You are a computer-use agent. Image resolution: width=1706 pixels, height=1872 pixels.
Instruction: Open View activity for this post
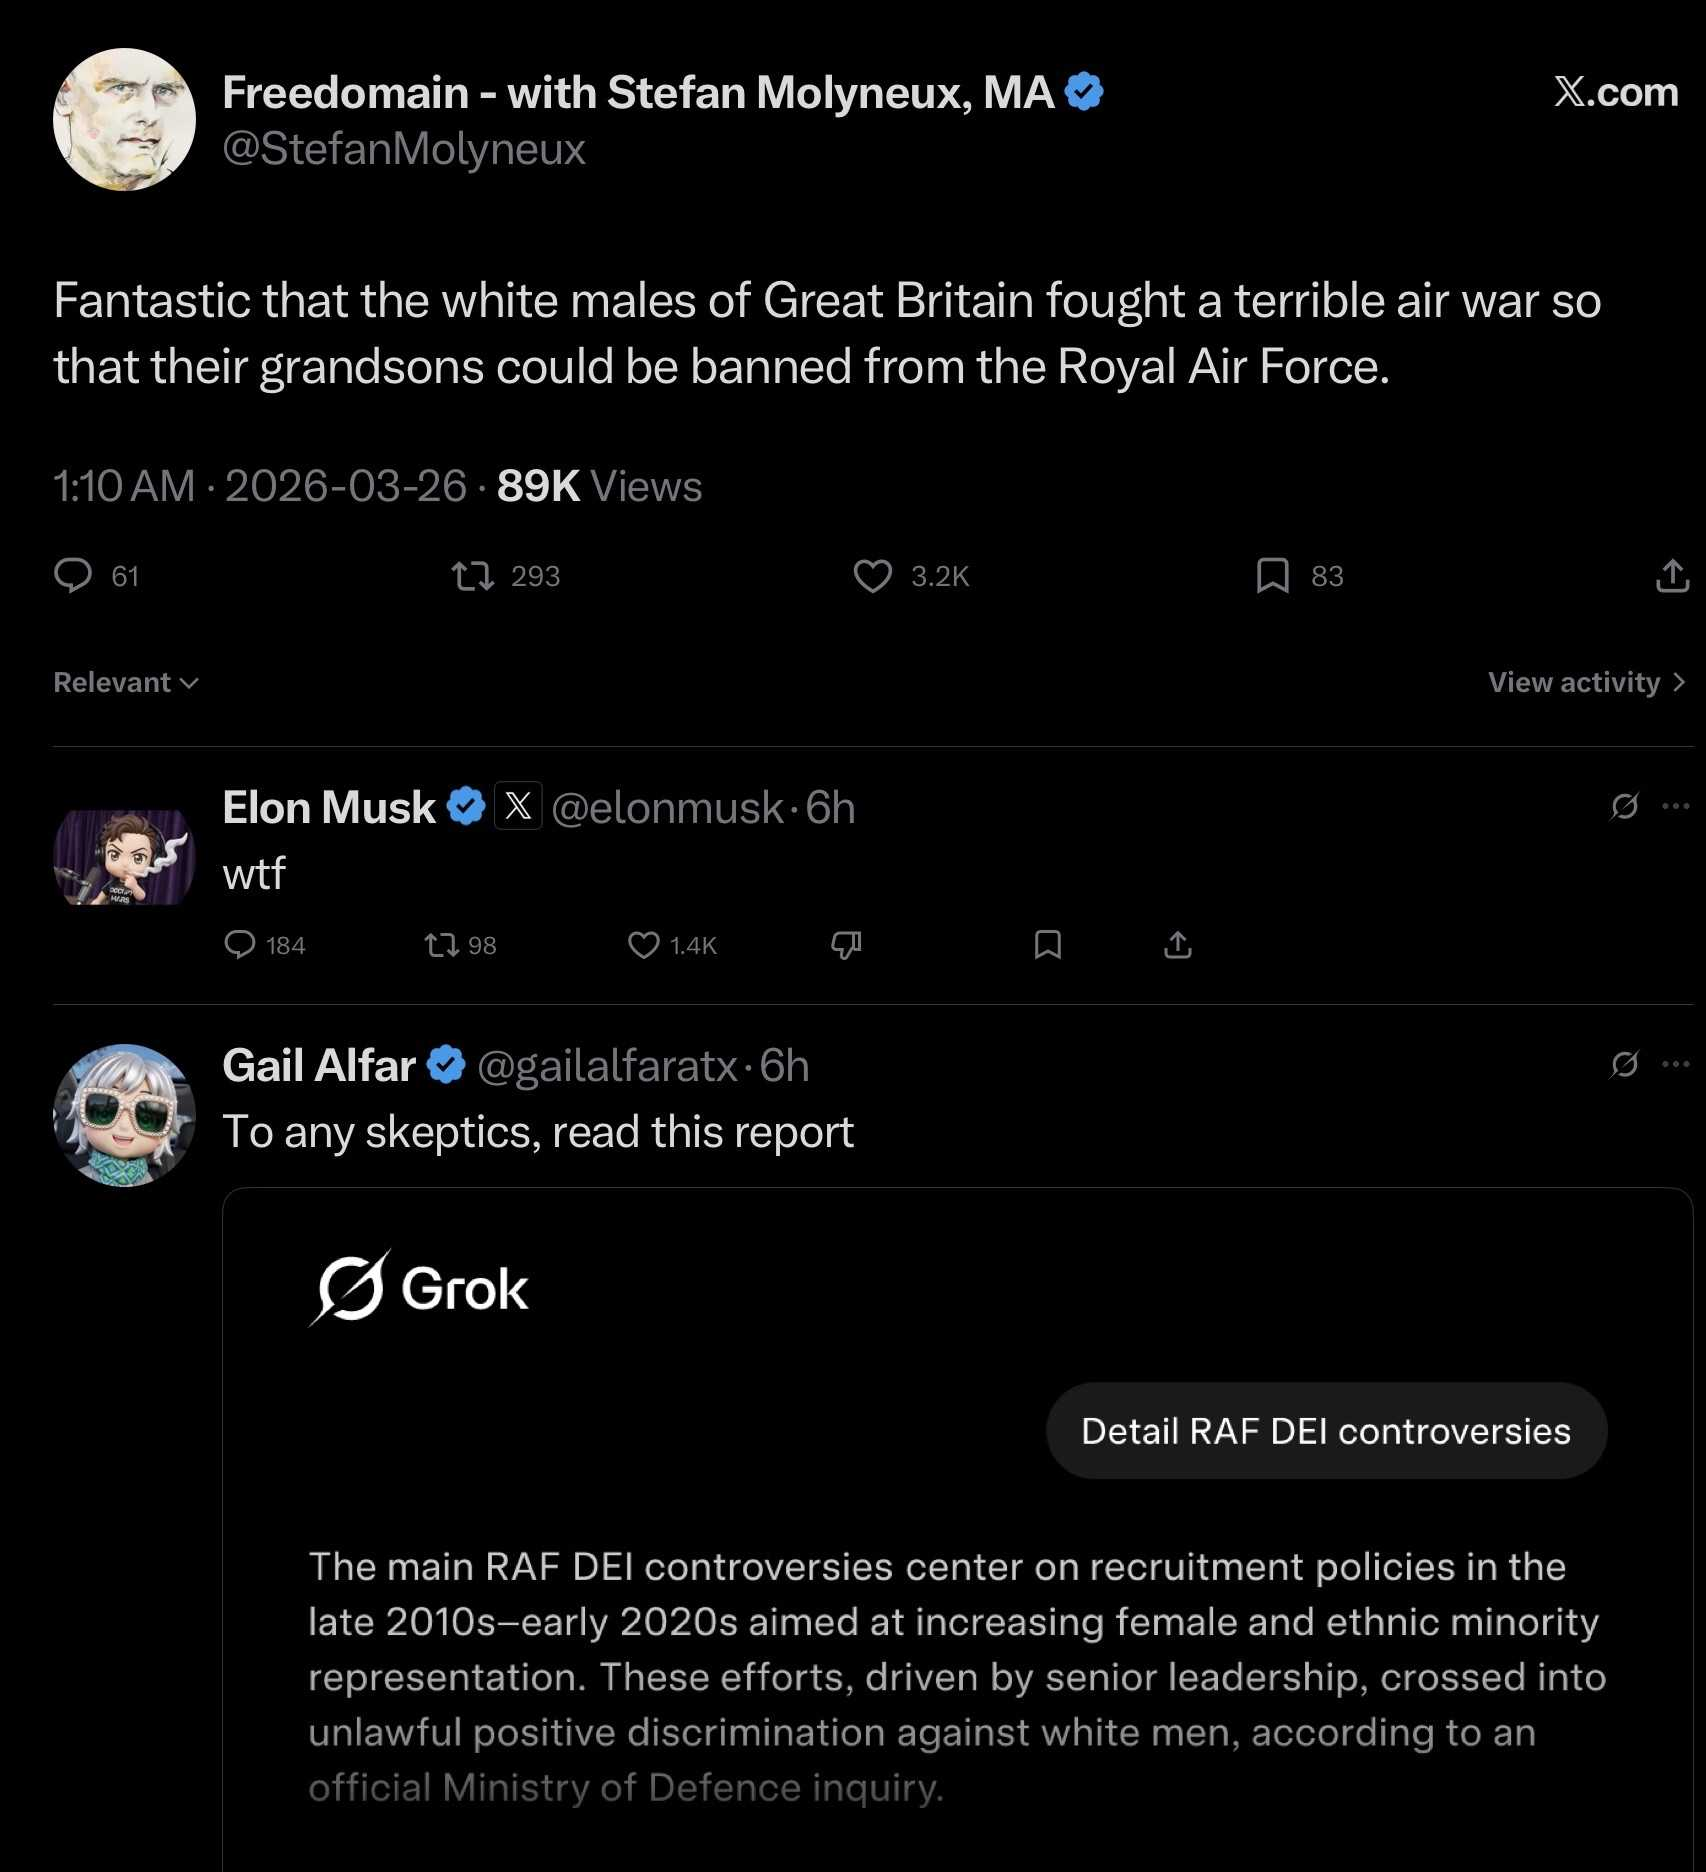(x=1586, y=683)
